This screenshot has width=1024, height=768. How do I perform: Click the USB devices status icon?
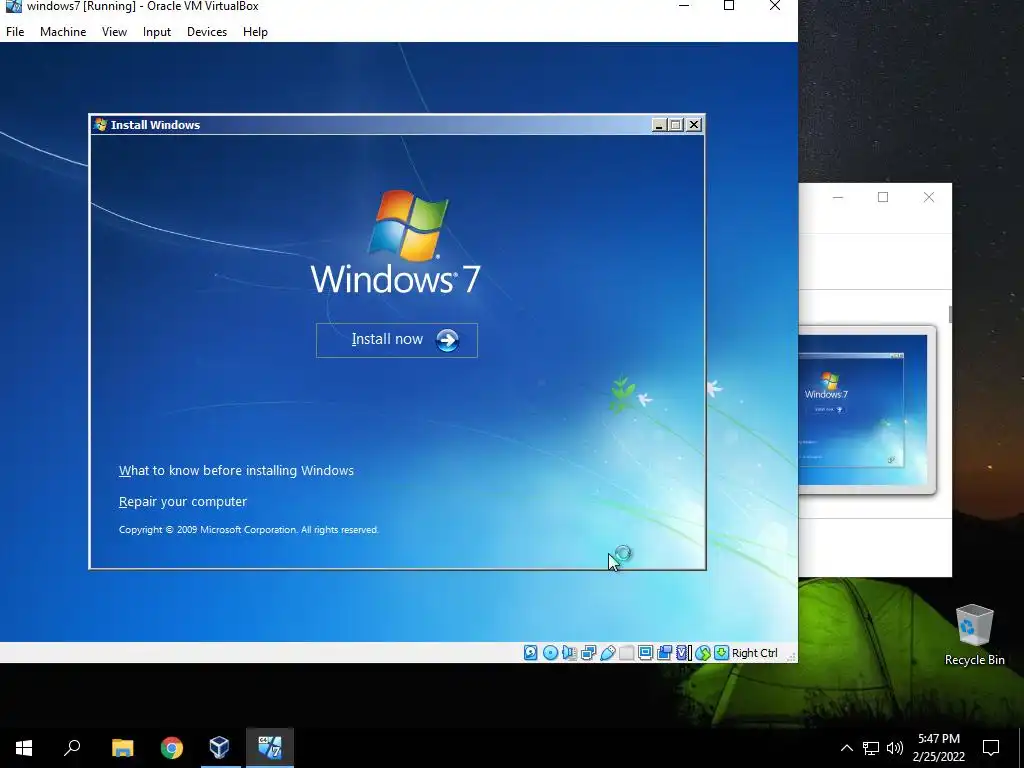[x=608, y=652]
